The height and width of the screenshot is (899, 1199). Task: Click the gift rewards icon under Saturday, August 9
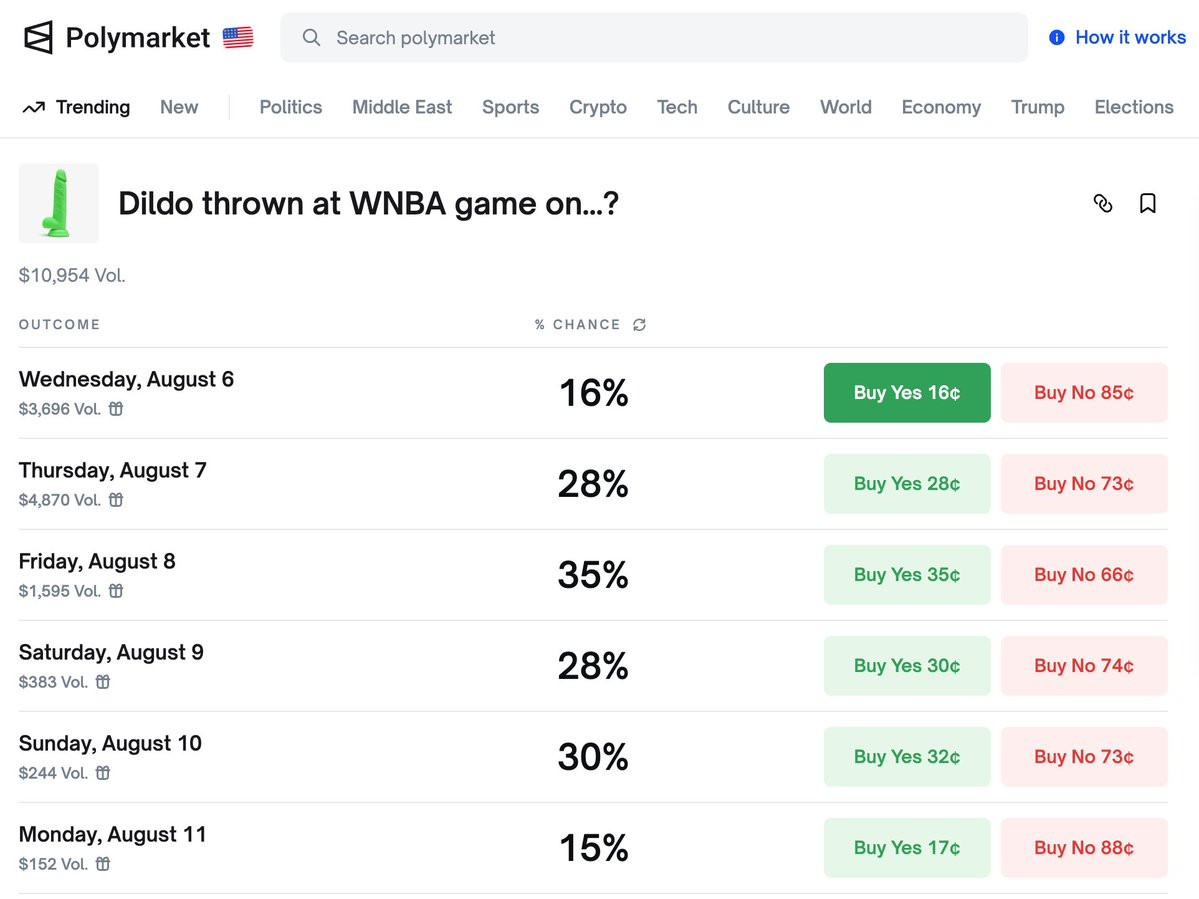pyautogui.click(x=103, y=681)
